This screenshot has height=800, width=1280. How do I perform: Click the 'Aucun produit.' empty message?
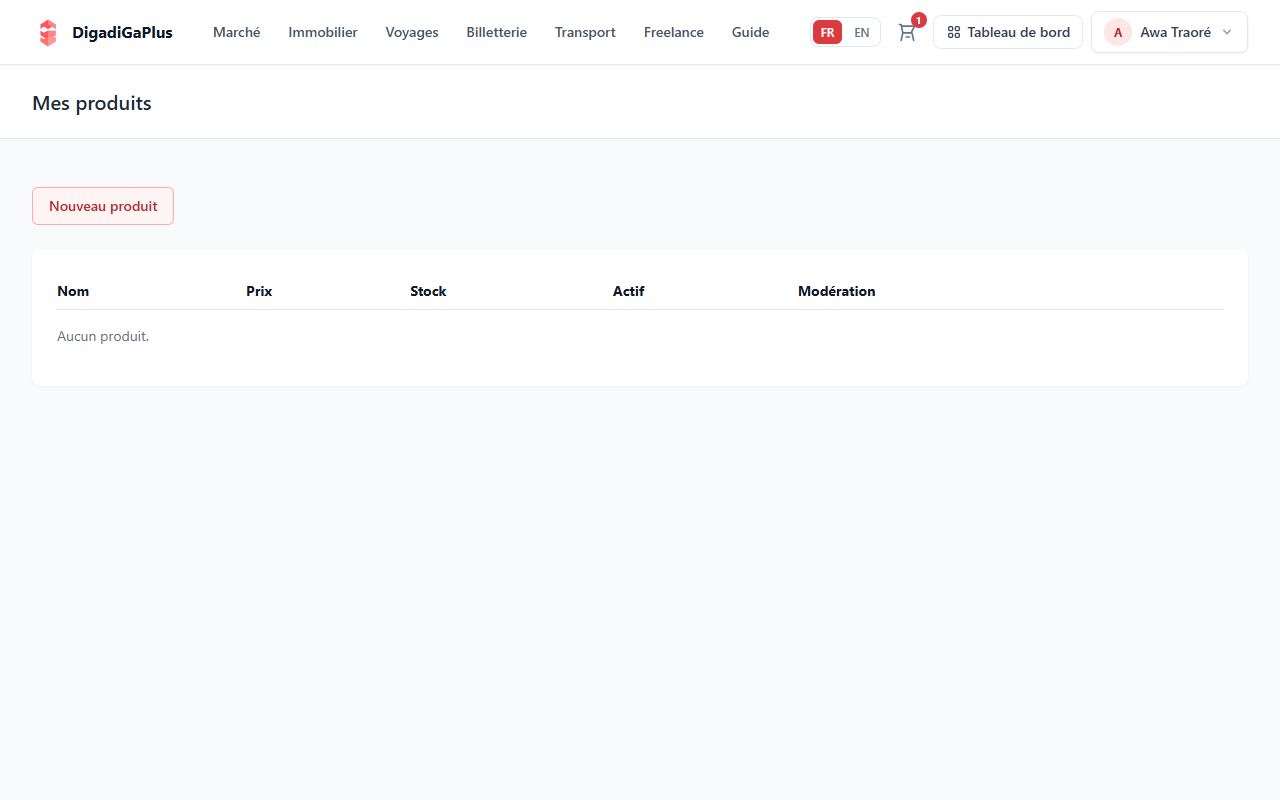103,336
